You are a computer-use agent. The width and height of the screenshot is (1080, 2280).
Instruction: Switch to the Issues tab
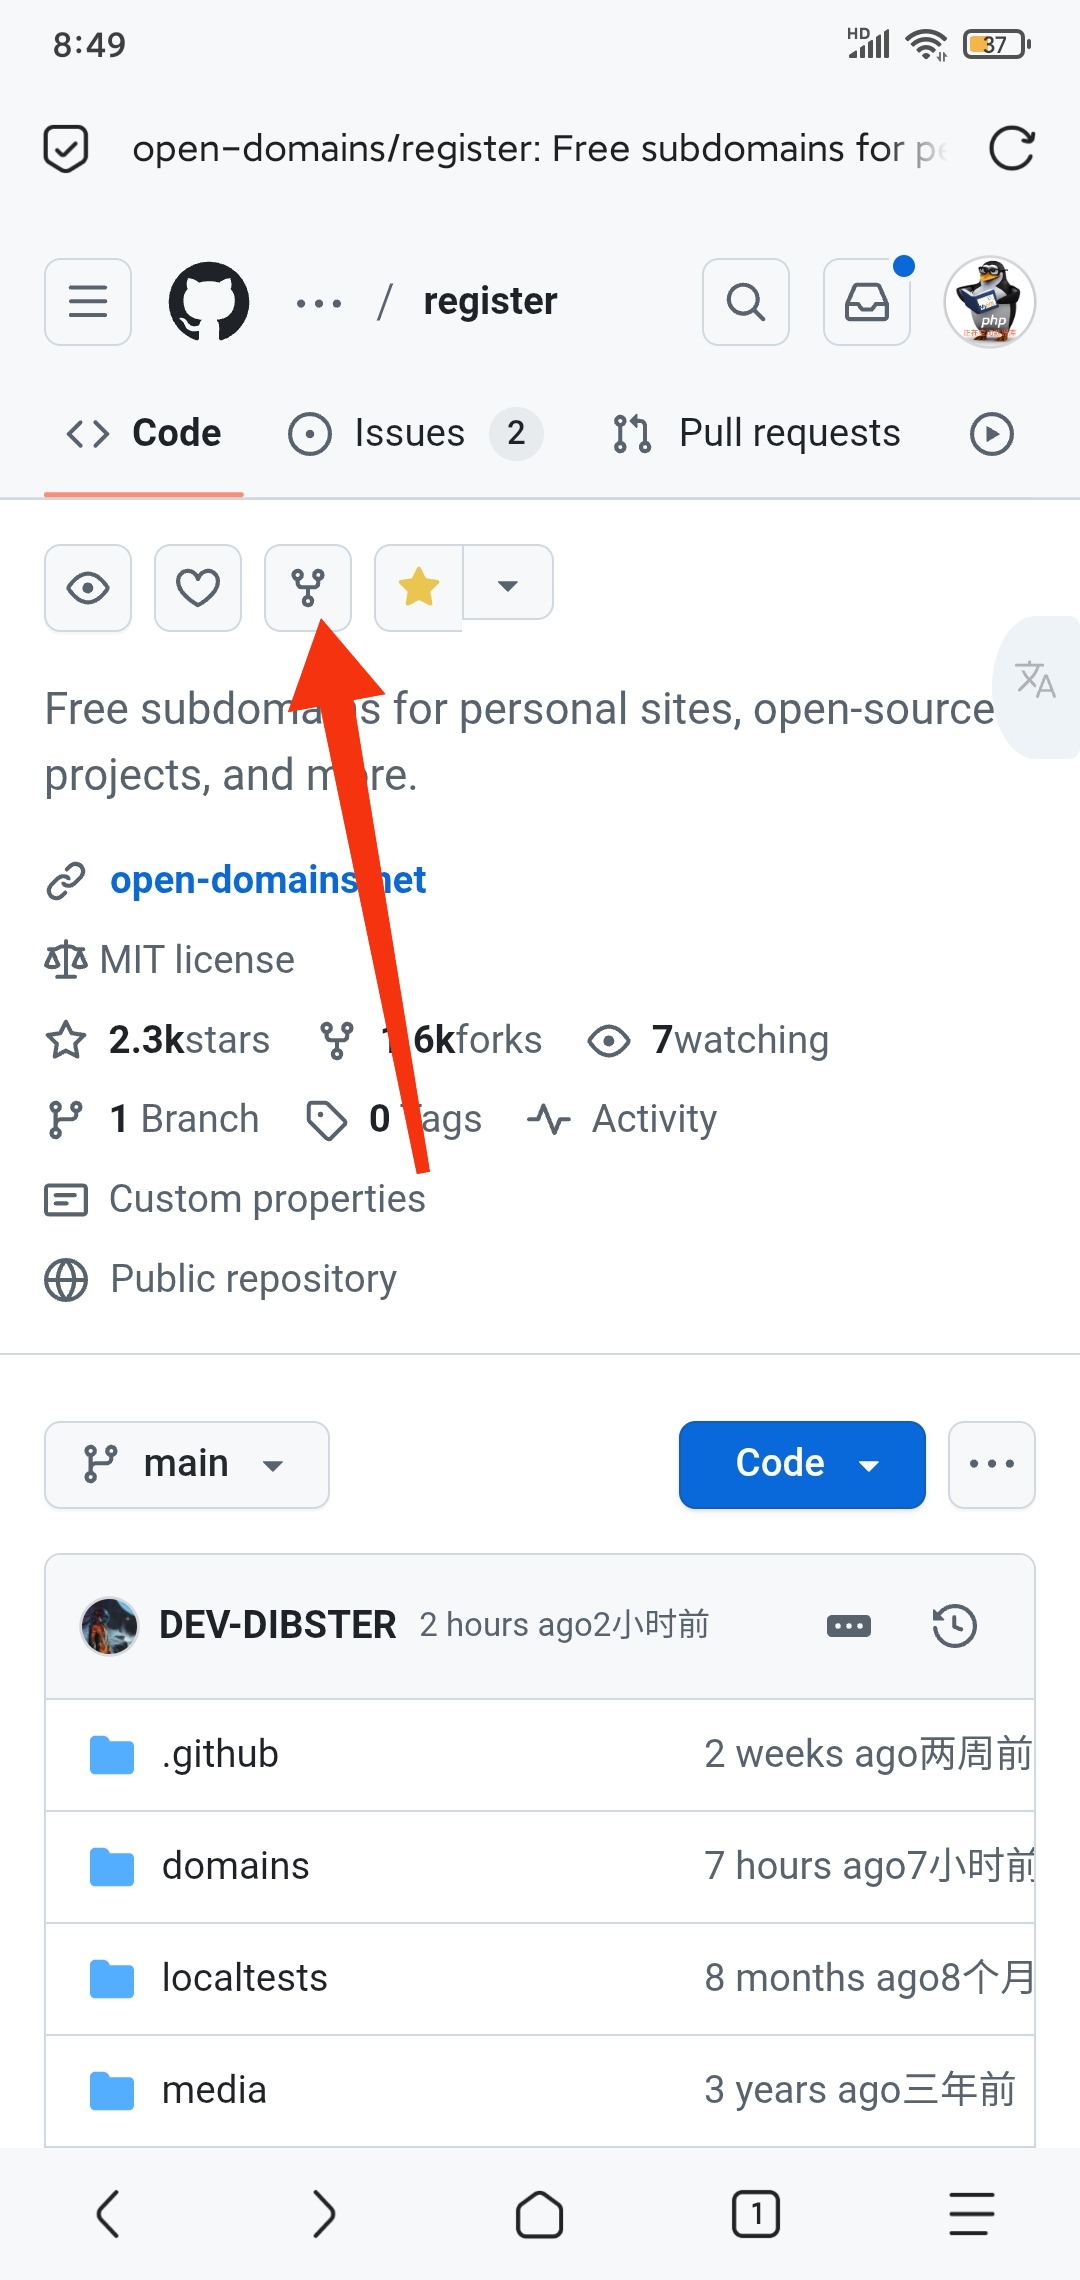tap(410, 433)
